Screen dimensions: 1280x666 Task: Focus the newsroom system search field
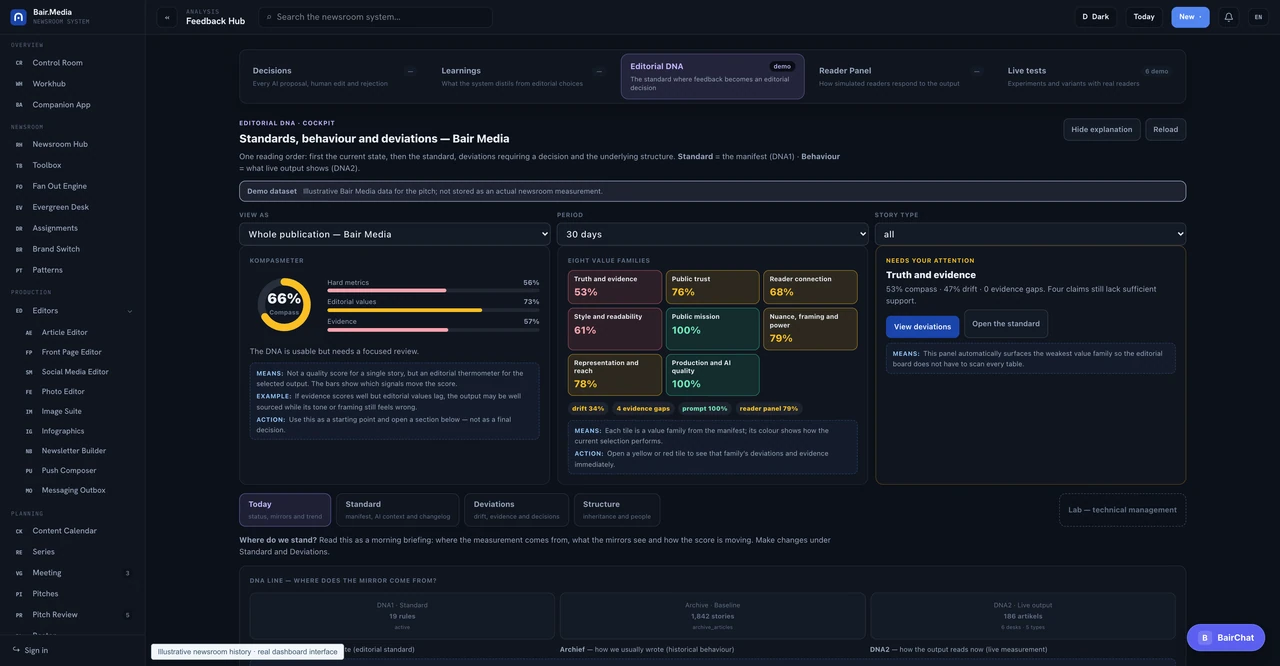click(375, 17)
